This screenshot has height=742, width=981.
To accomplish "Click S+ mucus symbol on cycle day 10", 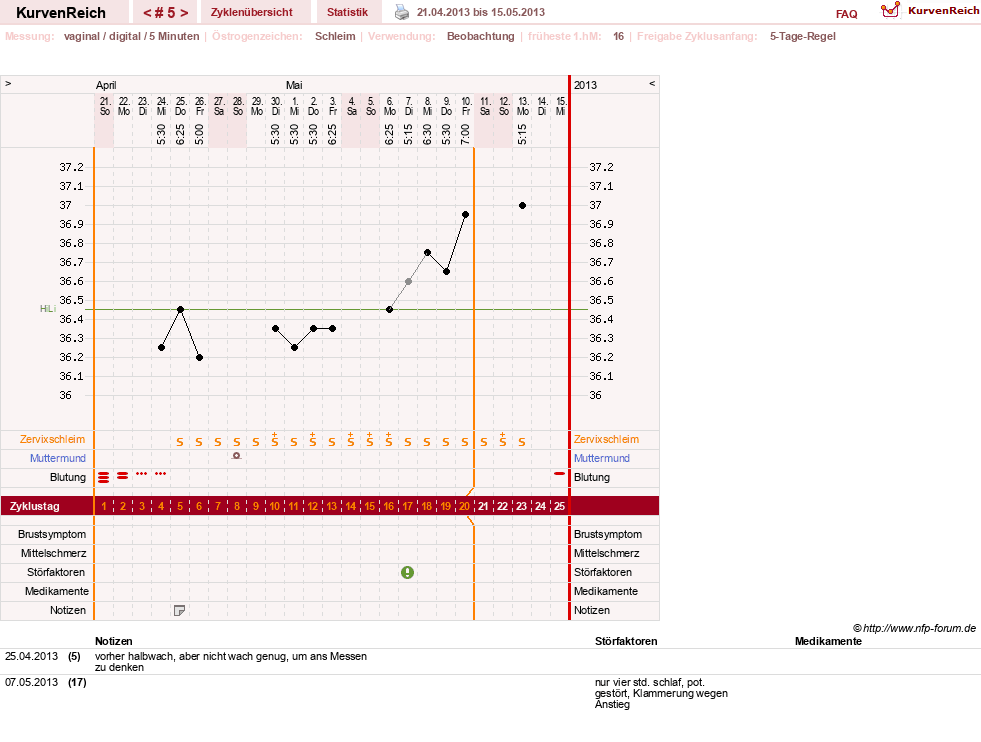I will click(275, 439).
